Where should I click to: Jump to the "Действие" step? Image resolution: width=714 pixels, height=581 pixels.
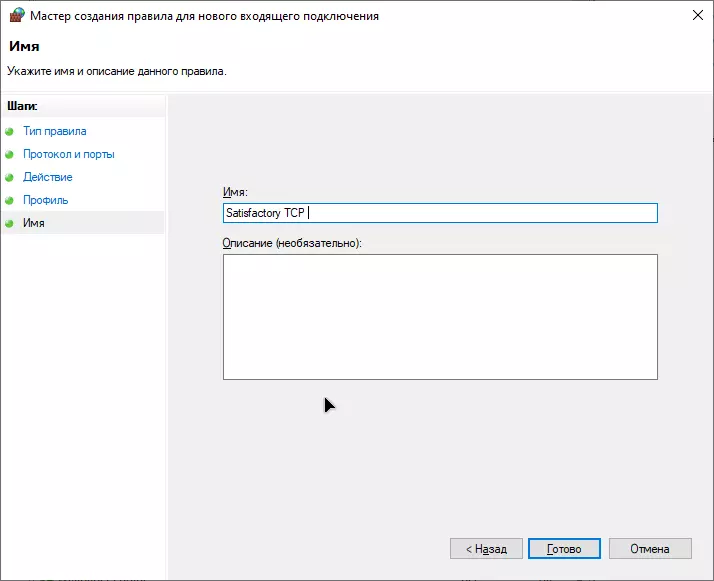point(47,177)
